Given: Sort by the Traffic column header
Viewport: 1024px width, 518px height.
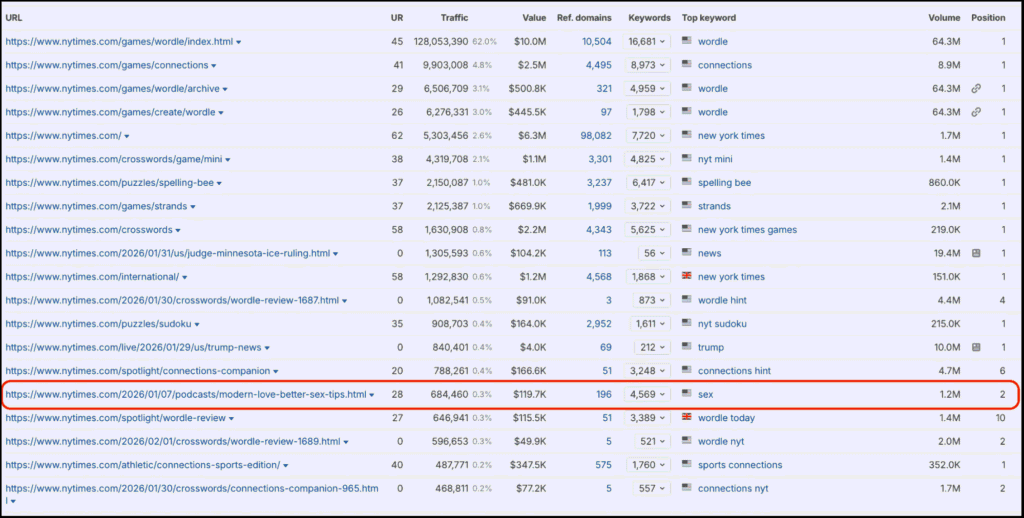Looking at the screenshot, I should (455, 18).
